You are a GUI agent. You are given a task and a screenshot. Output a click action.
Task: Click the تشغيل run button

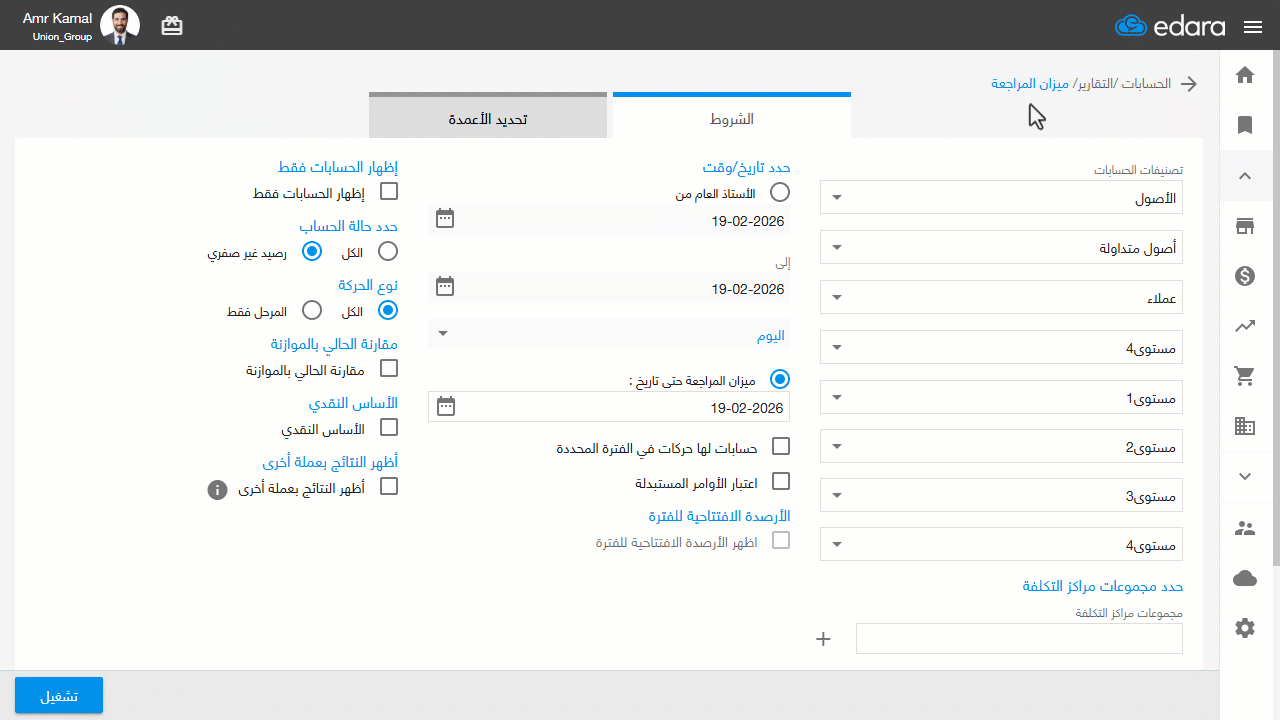(59, 695)
